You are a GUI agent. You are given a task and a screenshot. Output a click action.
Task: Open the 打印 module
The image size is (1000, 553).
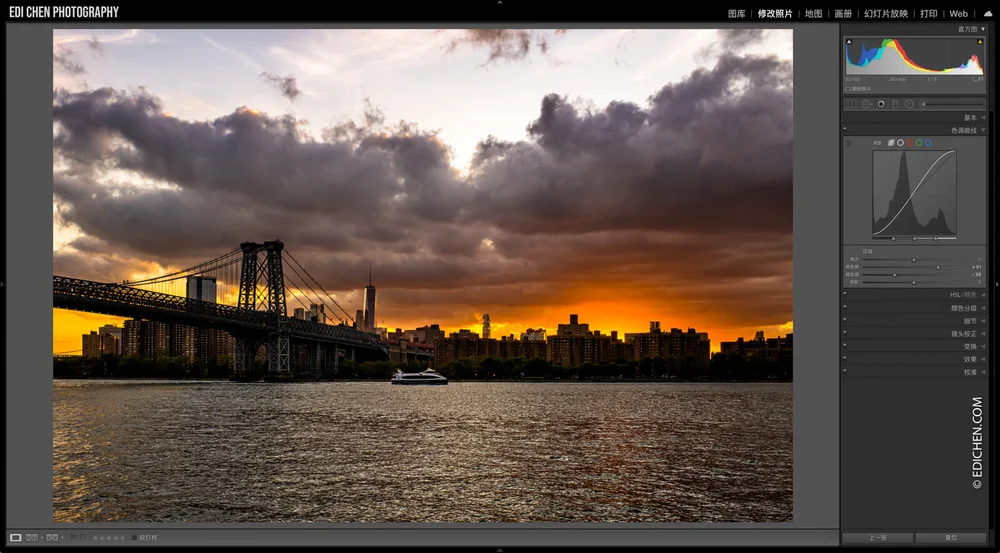(929, 13)
